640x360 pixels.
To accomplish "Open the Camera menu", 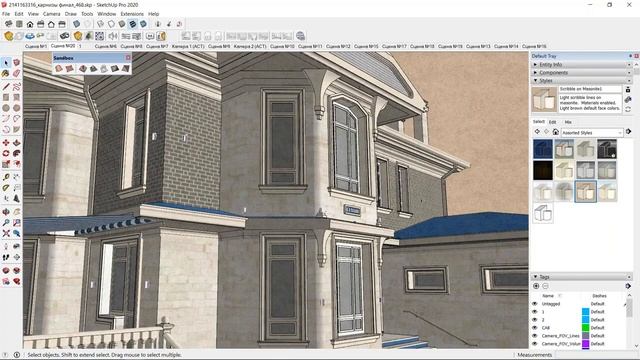I will (51, 14).
